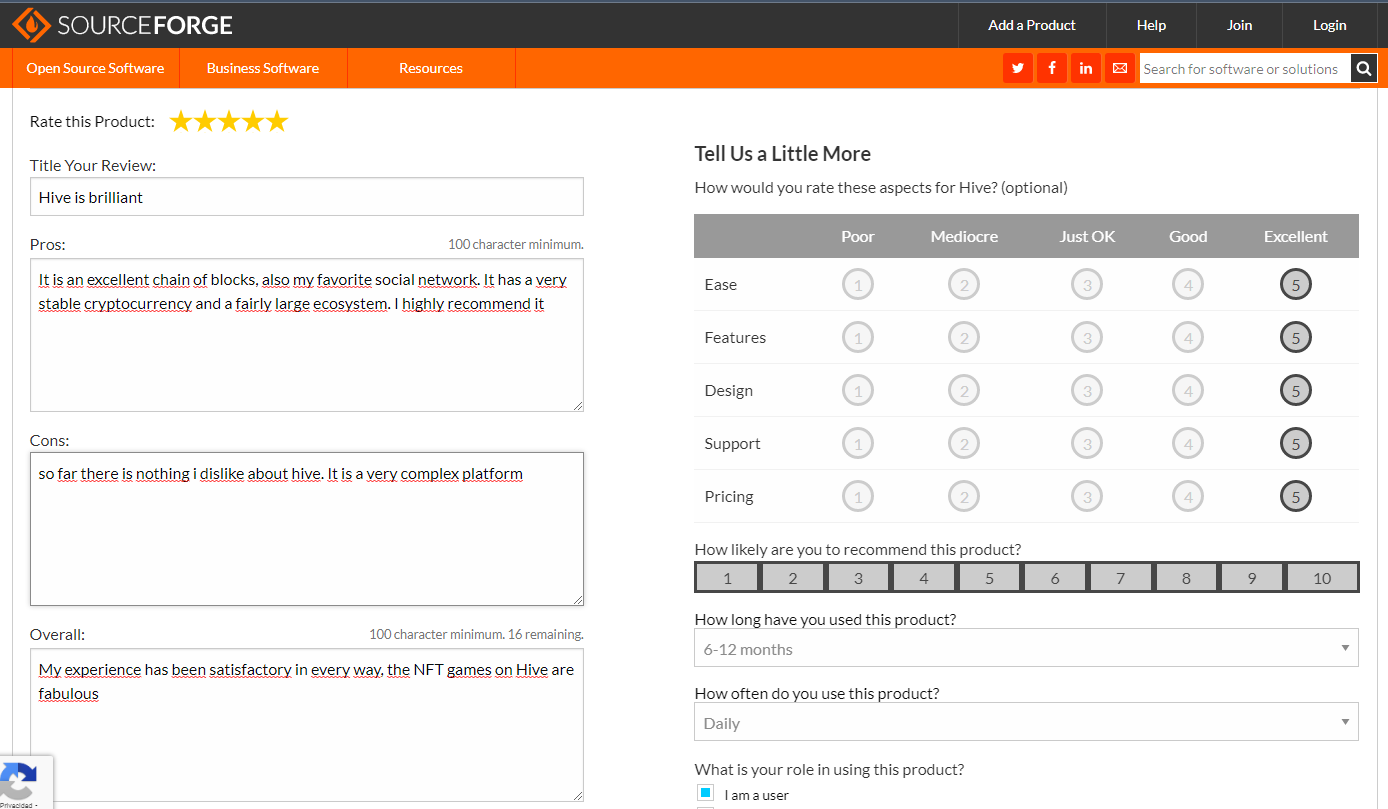Click the Join link
The height and width of the screenshot is (809, 1388).
click(x=1239, y=25)
